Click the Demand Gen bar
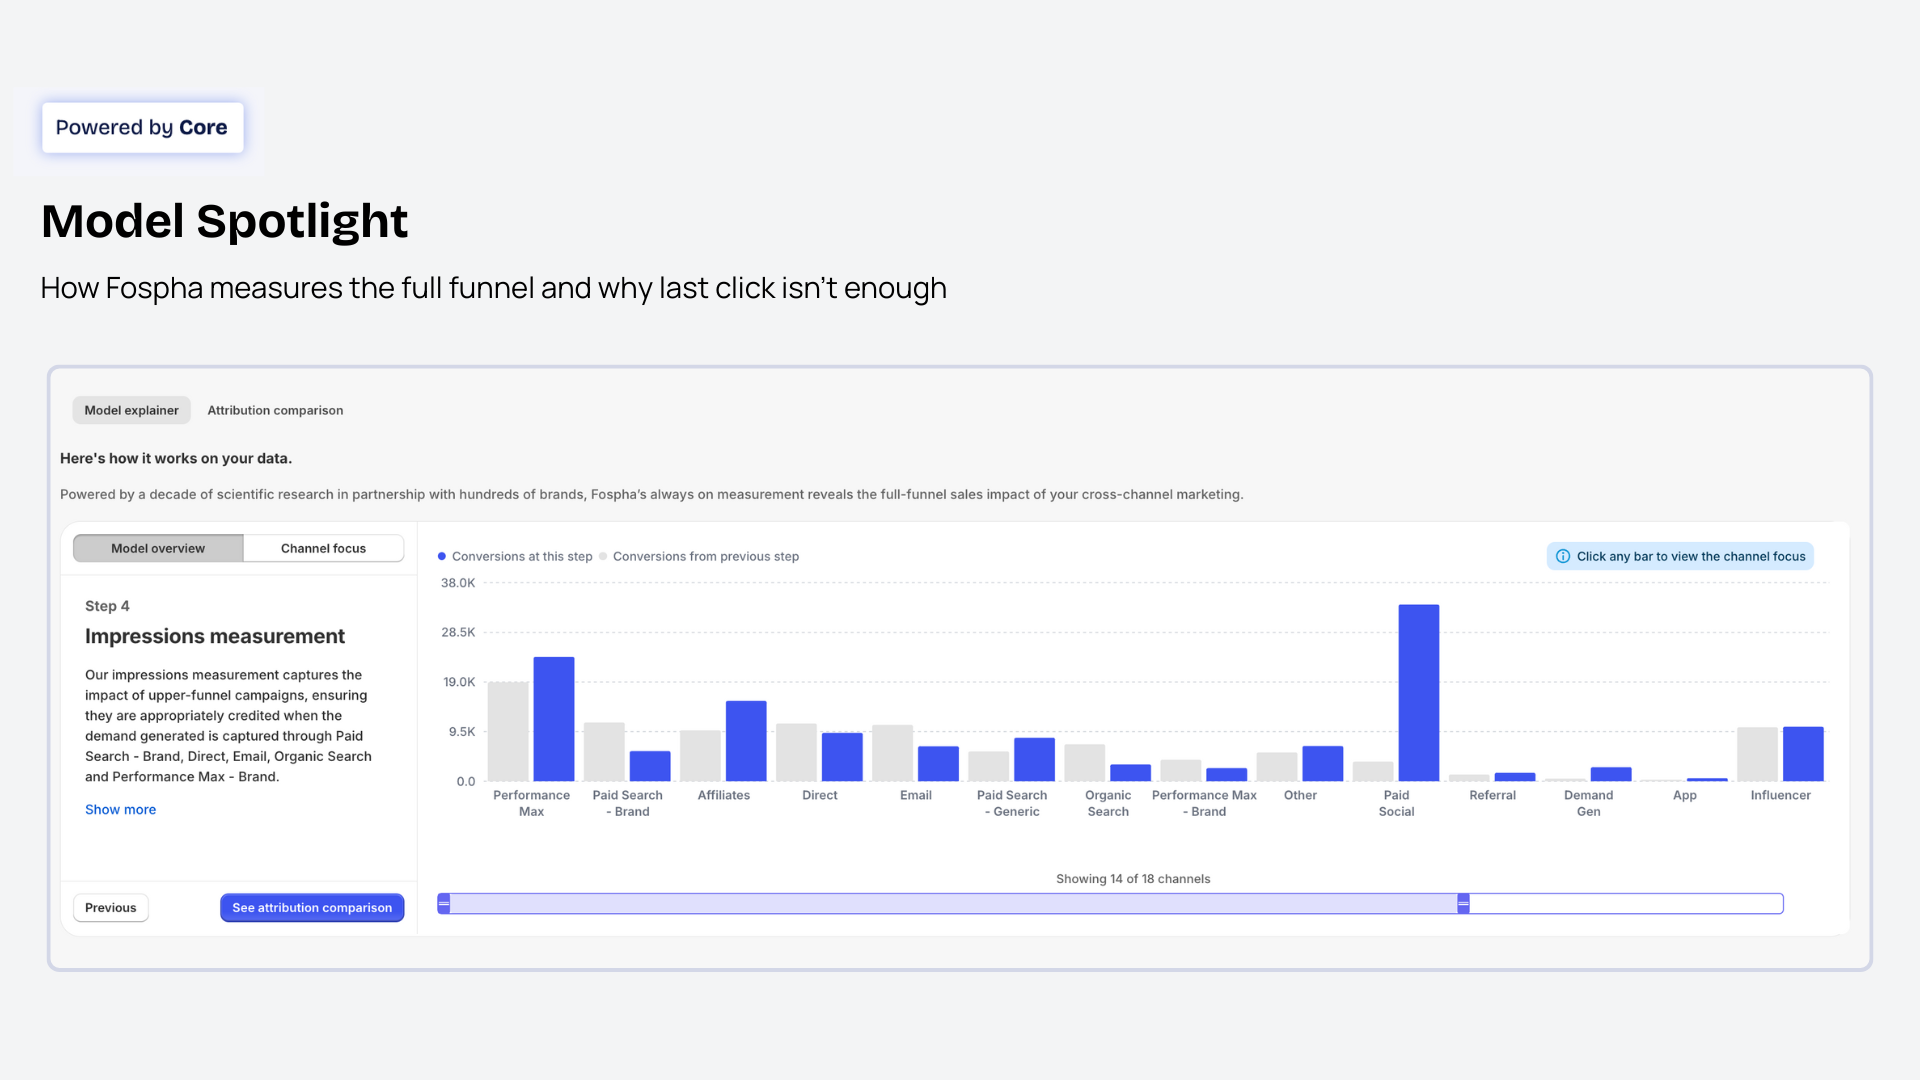Screen dimensions: 1920x1080 1613,773
